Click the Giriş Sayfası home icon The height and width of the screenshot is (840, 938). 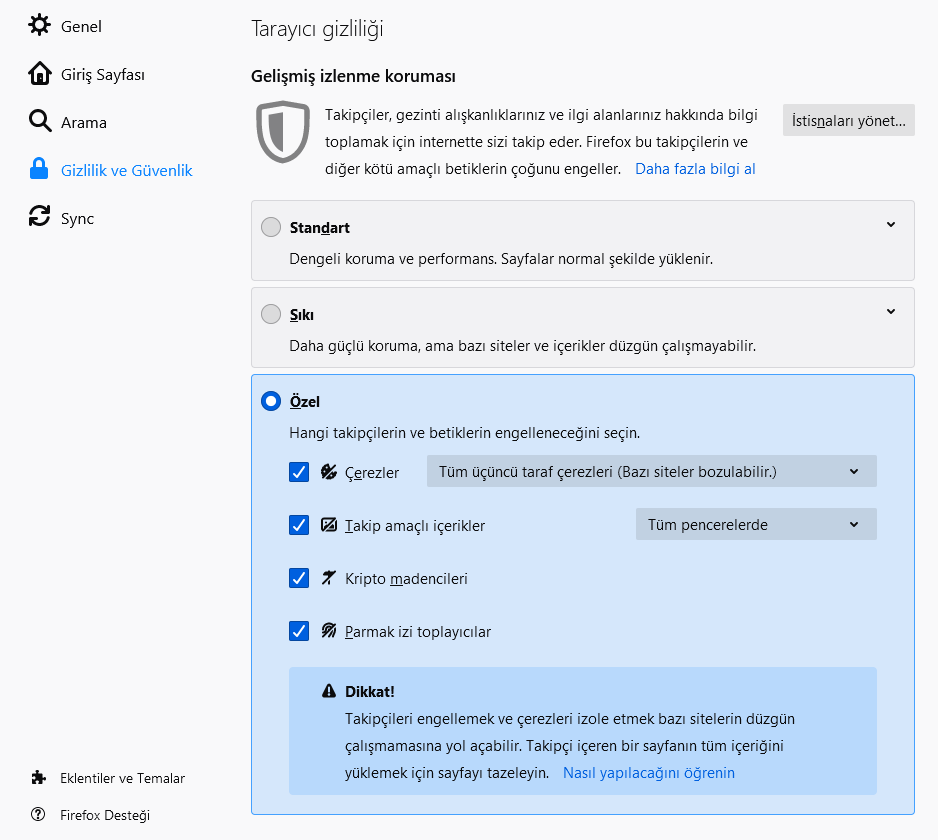[x=40, y=74]
